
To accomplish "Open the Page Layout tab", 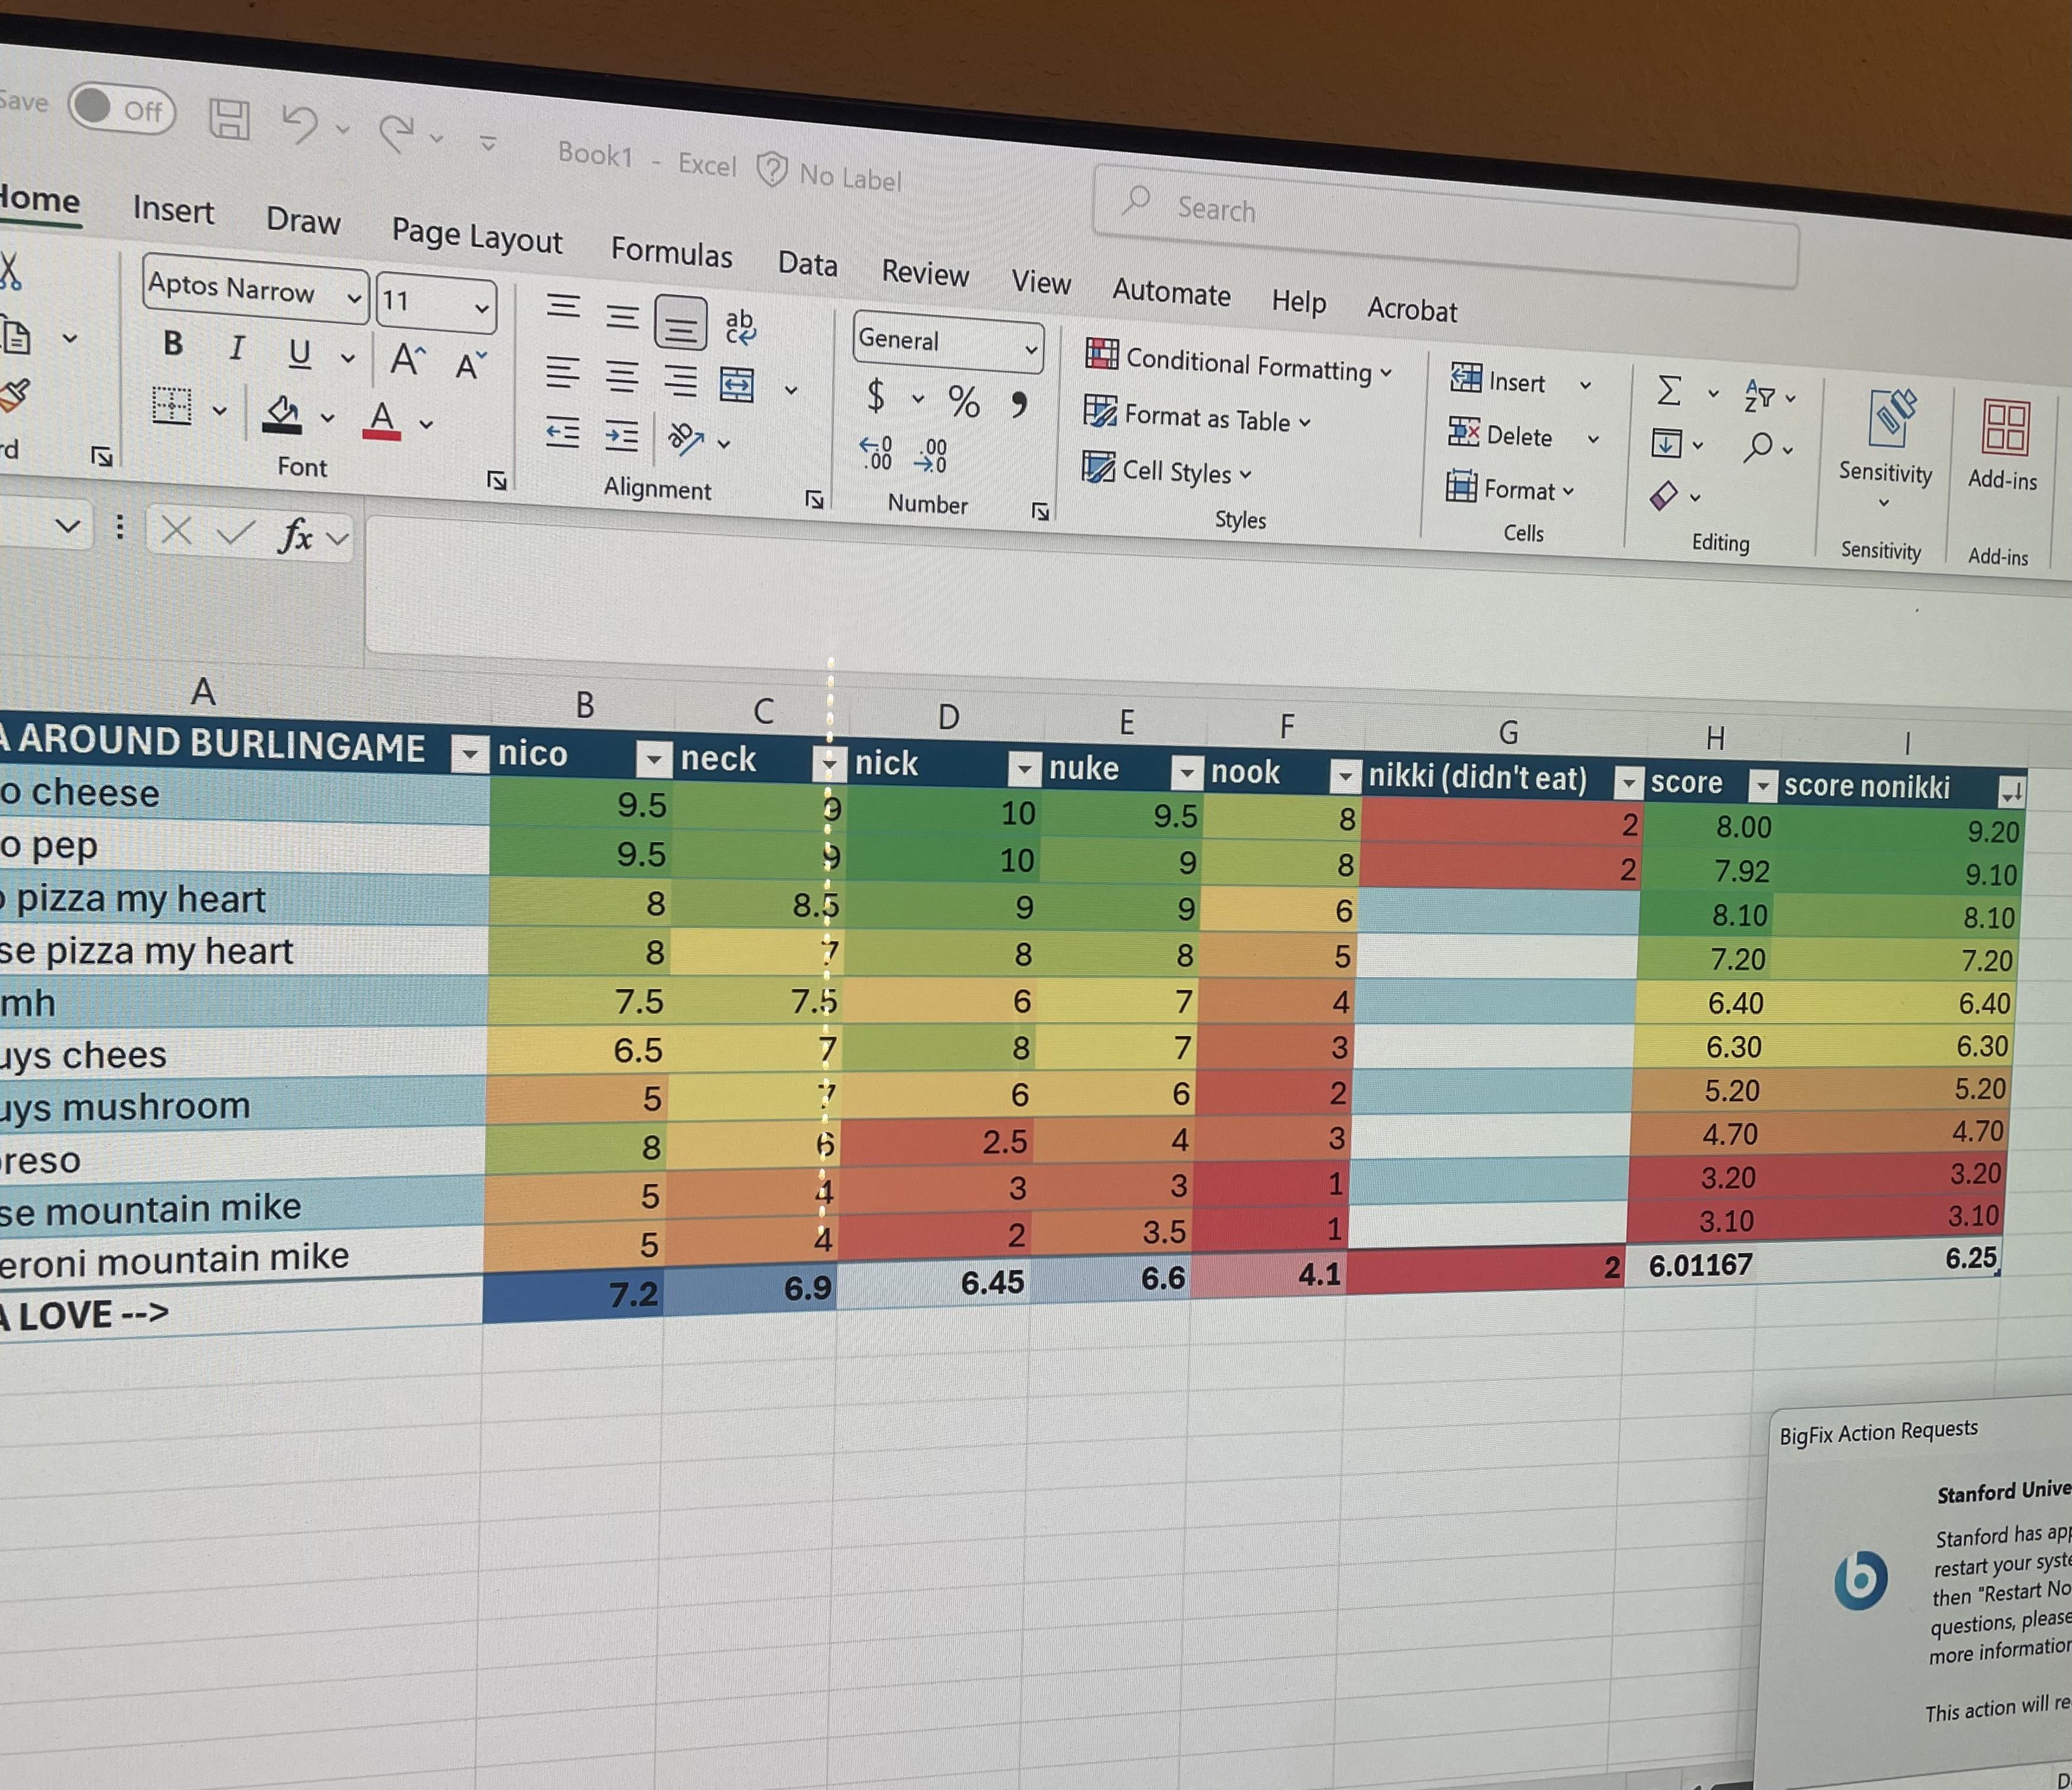I will pos(477,237).
